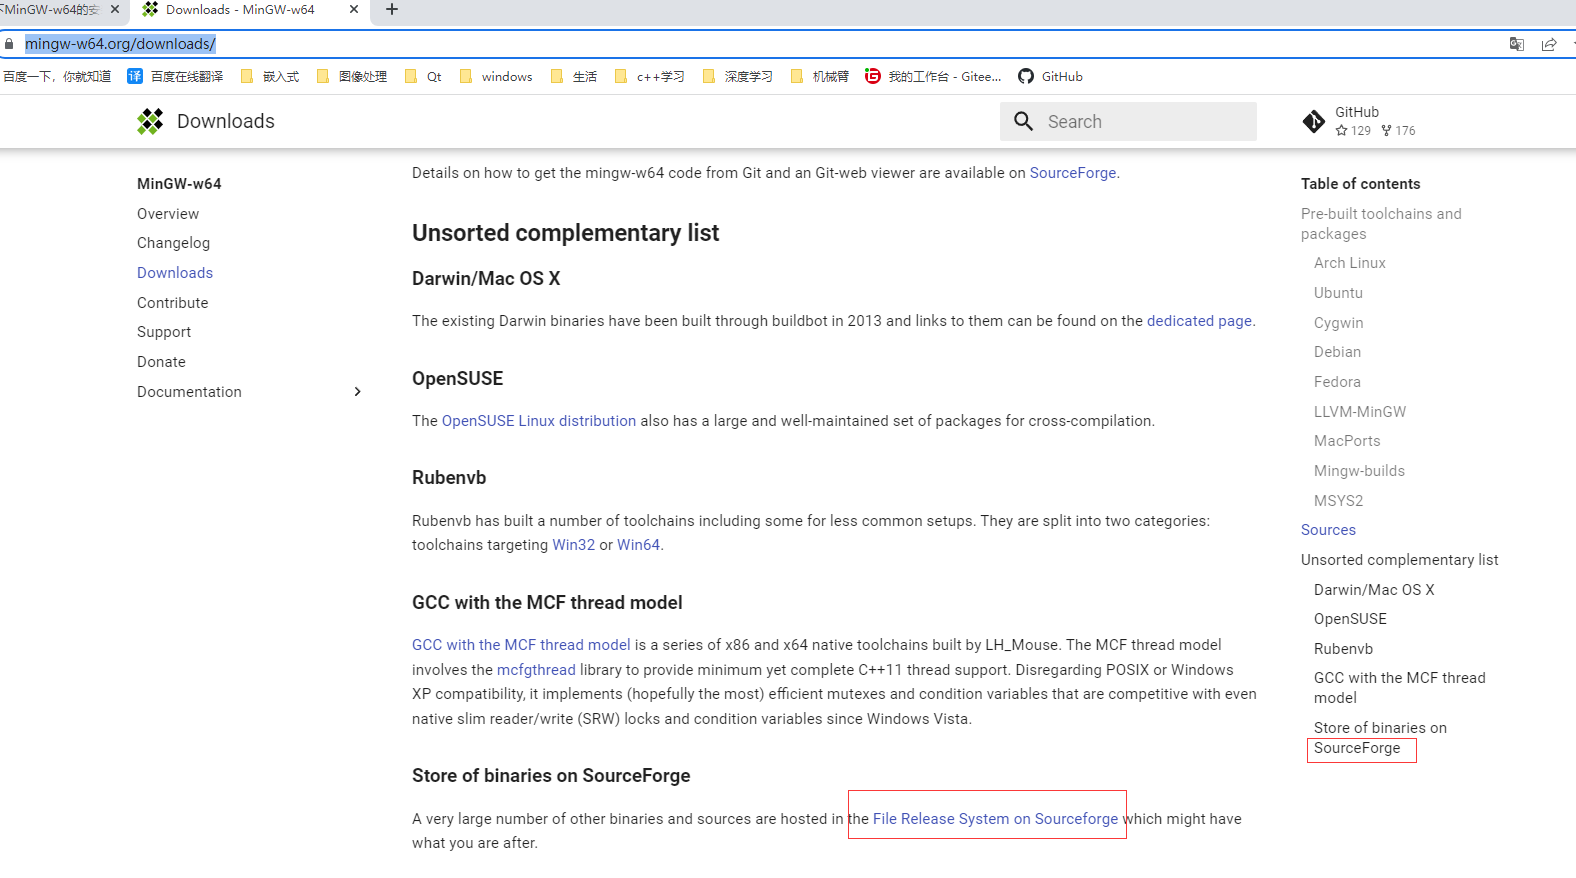The width and height of the screenshot is (1576, 878).
Task: Click the Search input field
Action: (x=1128, y=121)
